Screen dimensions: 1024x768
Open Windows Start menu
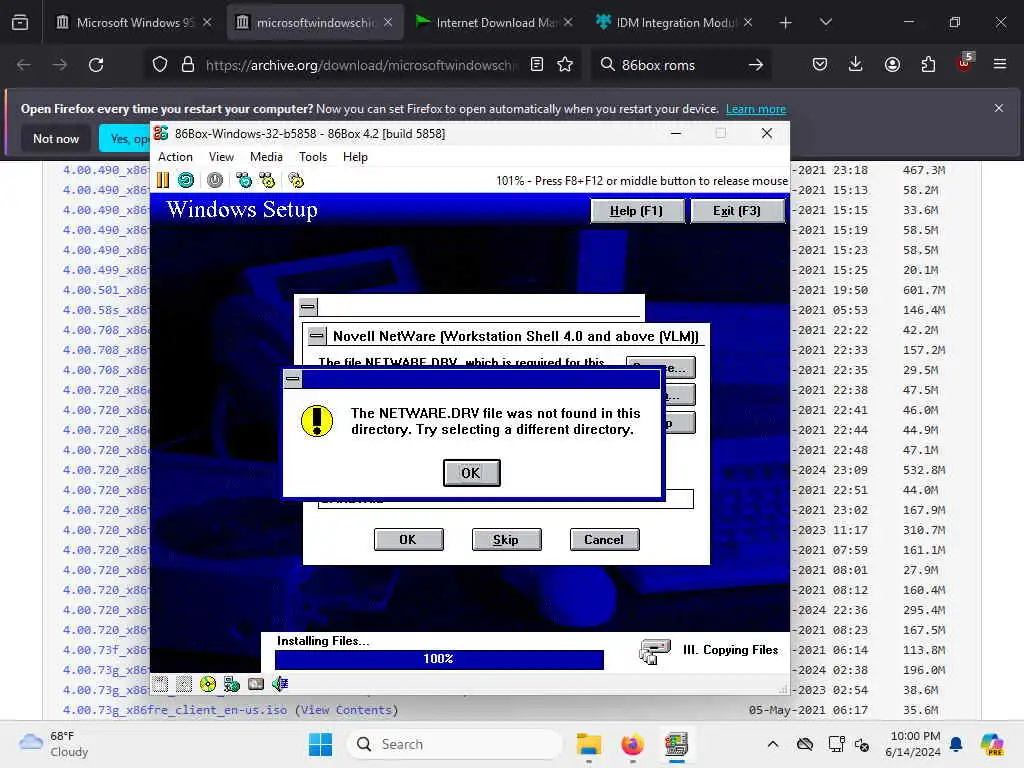click(x=320, y=744)
